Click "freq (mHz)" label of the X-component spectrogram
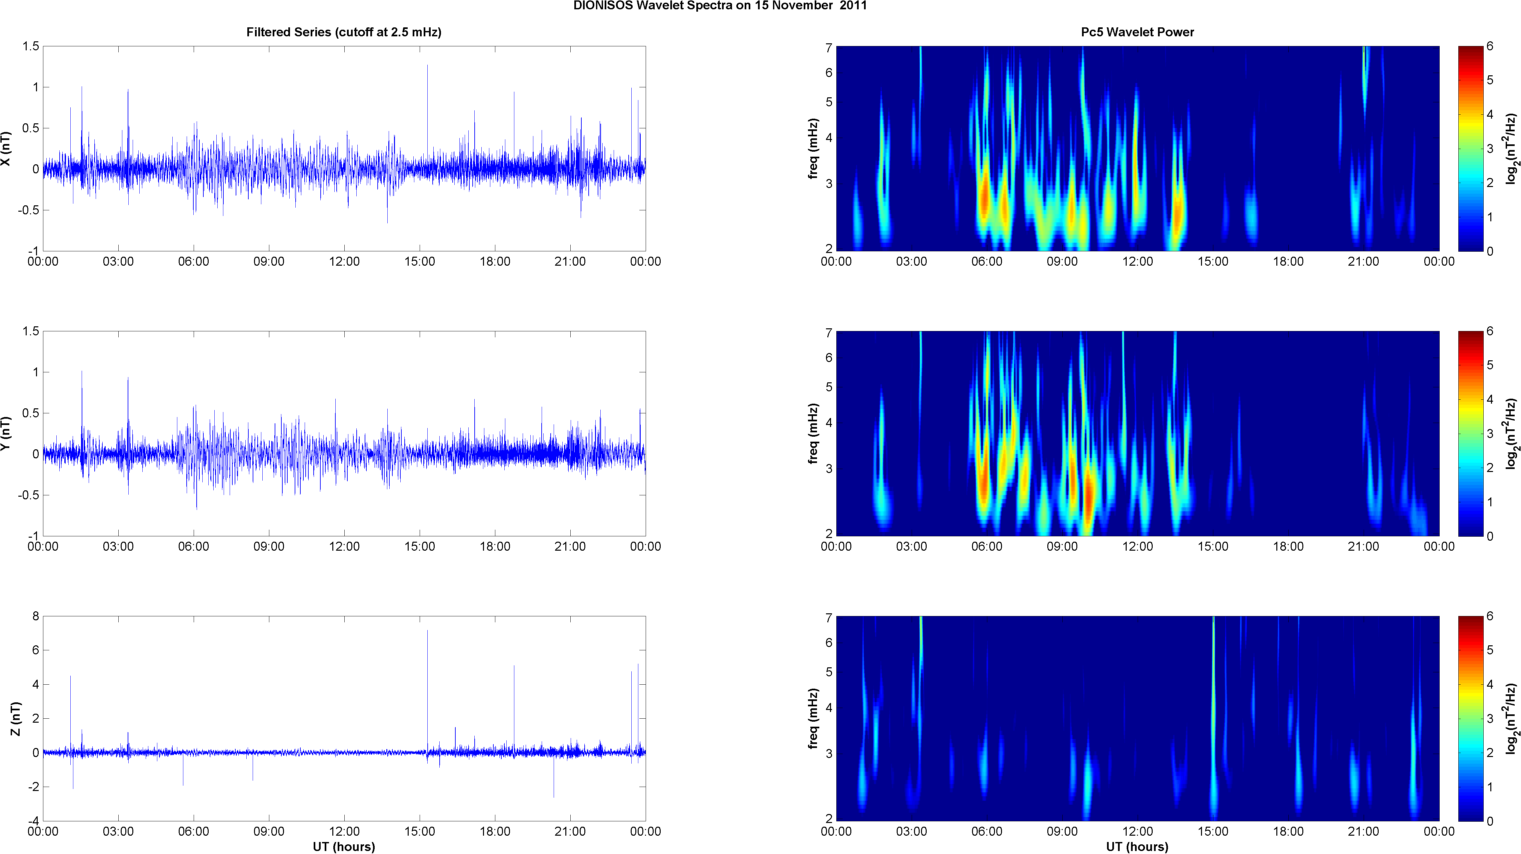Viewport: 1521px width, 854px height. 813,149
